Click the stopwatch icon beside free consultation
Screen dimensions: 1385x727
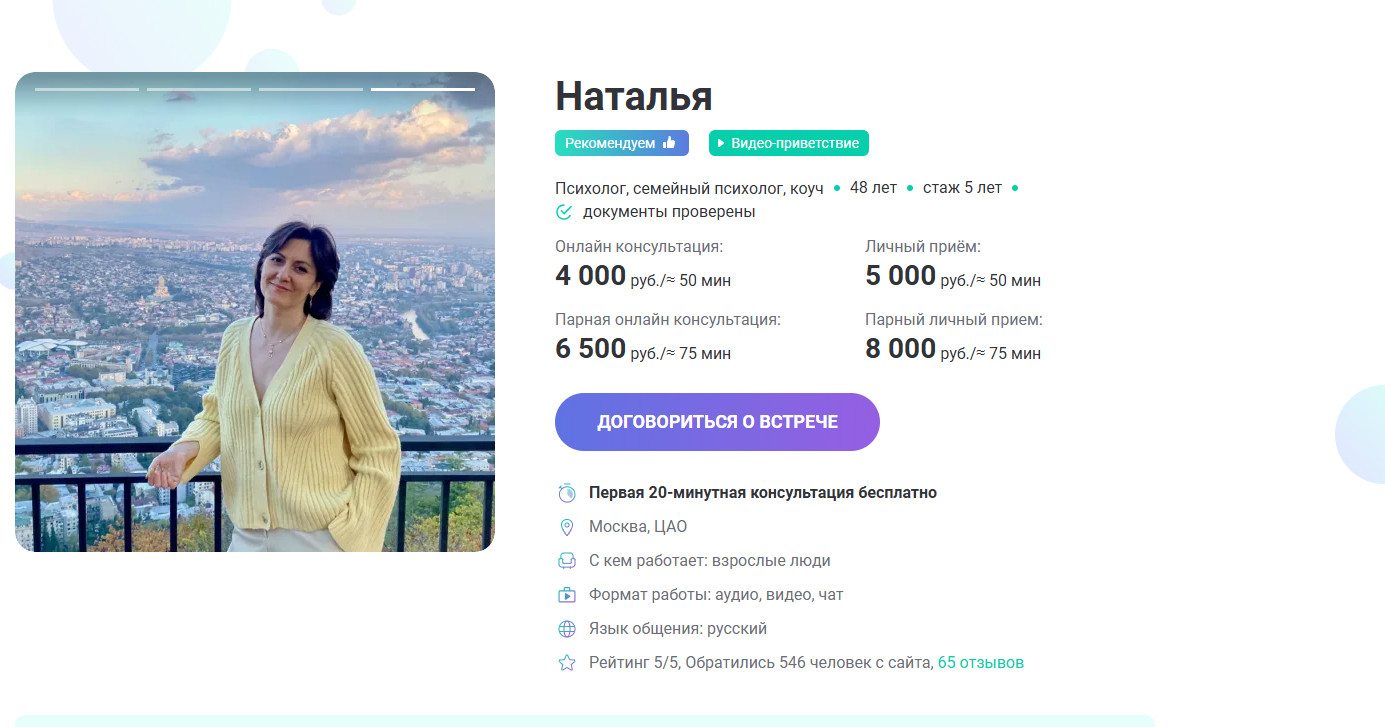[567, 493]
